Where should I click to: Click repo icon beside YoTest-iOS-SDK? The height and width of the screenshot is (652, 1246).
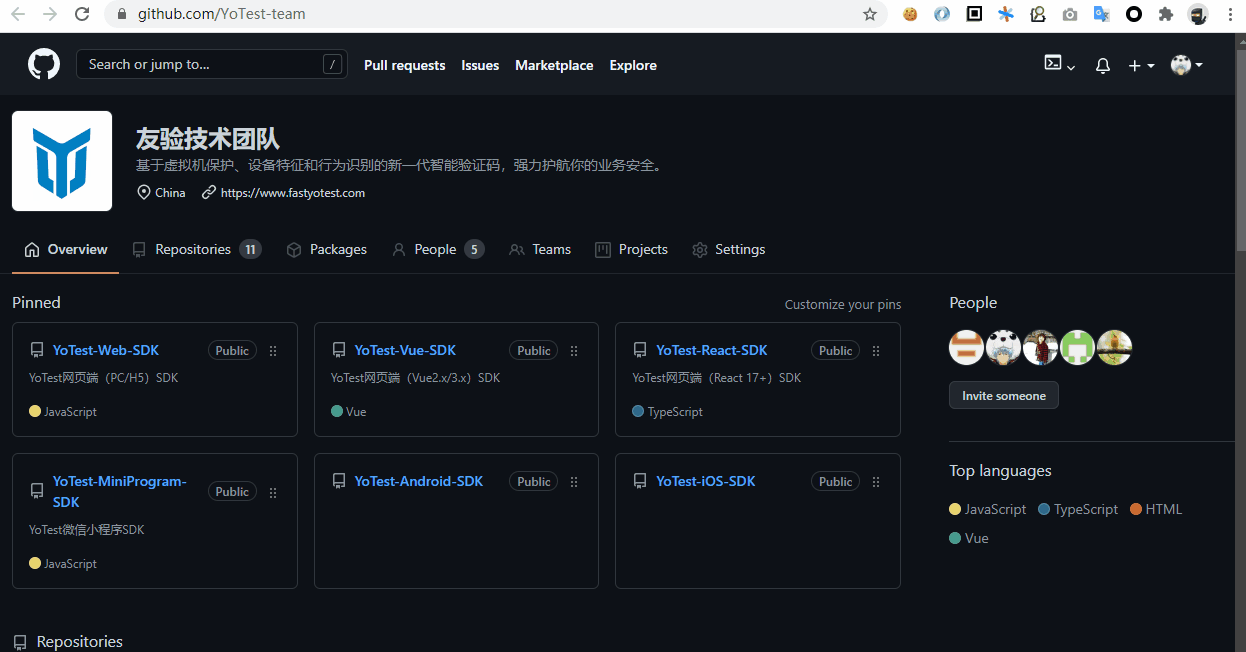pyautogui.click(x=640, y=482)
